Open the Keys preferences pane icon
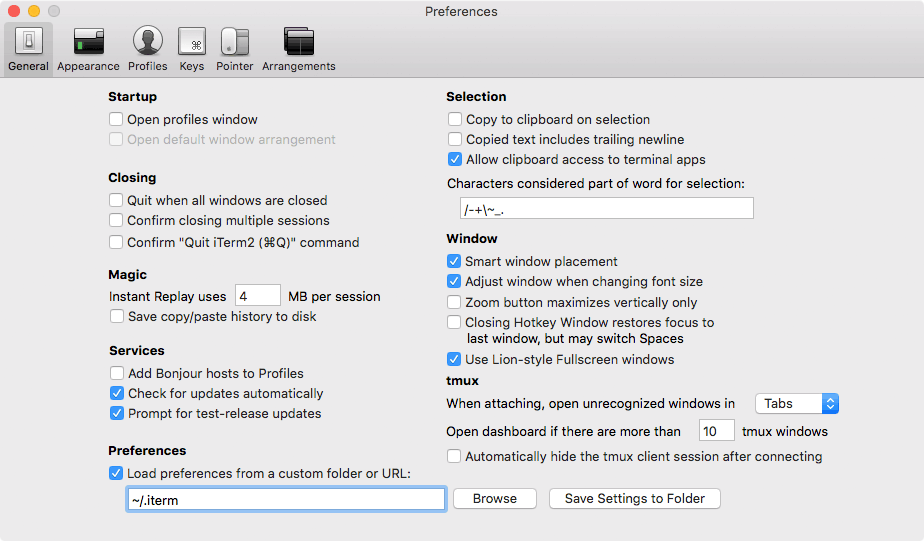The width and height of the screenshot is (924, 541). tap(192, 41)
